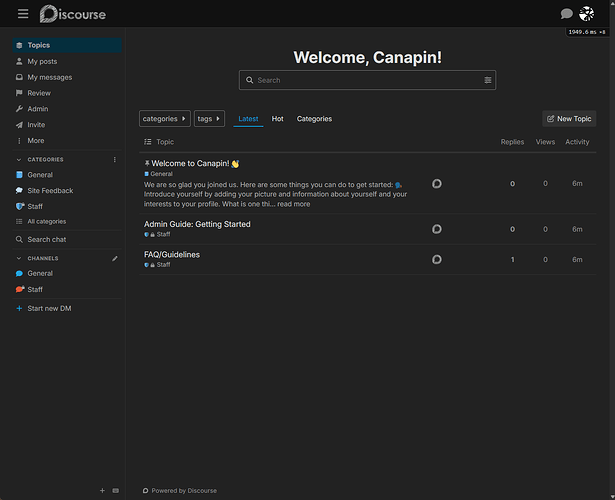Open the General chat channel
This screenshot has height=500, width=615.
tap(67, 273)
